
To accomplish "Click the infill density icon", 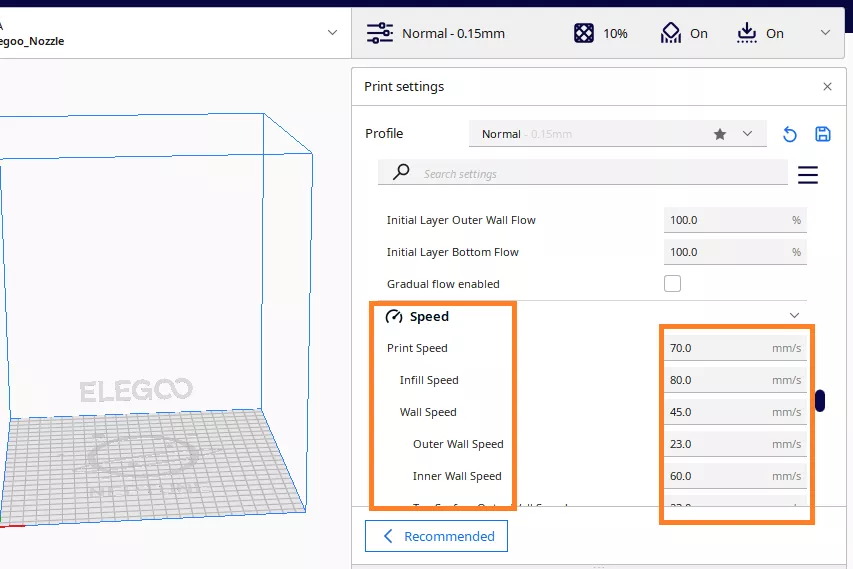I will (584, 33).
